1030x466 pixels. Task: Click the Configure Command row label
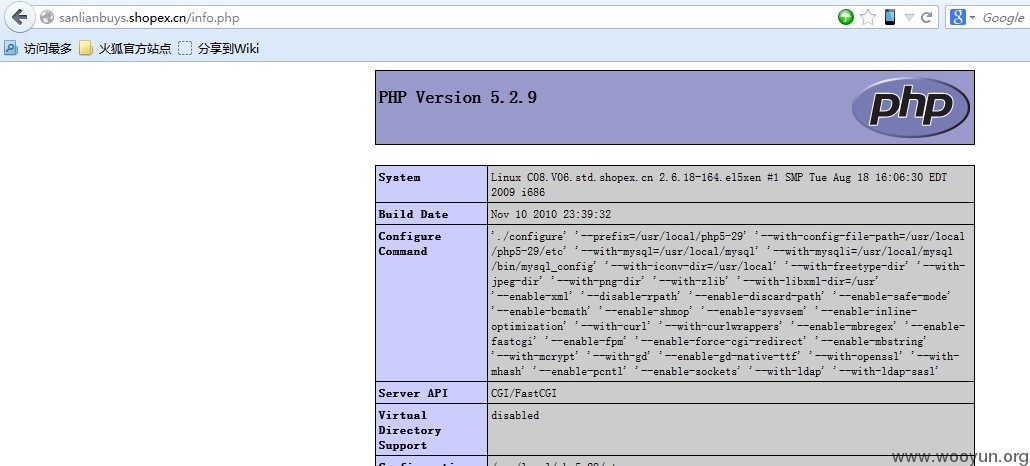coord(410,244)
